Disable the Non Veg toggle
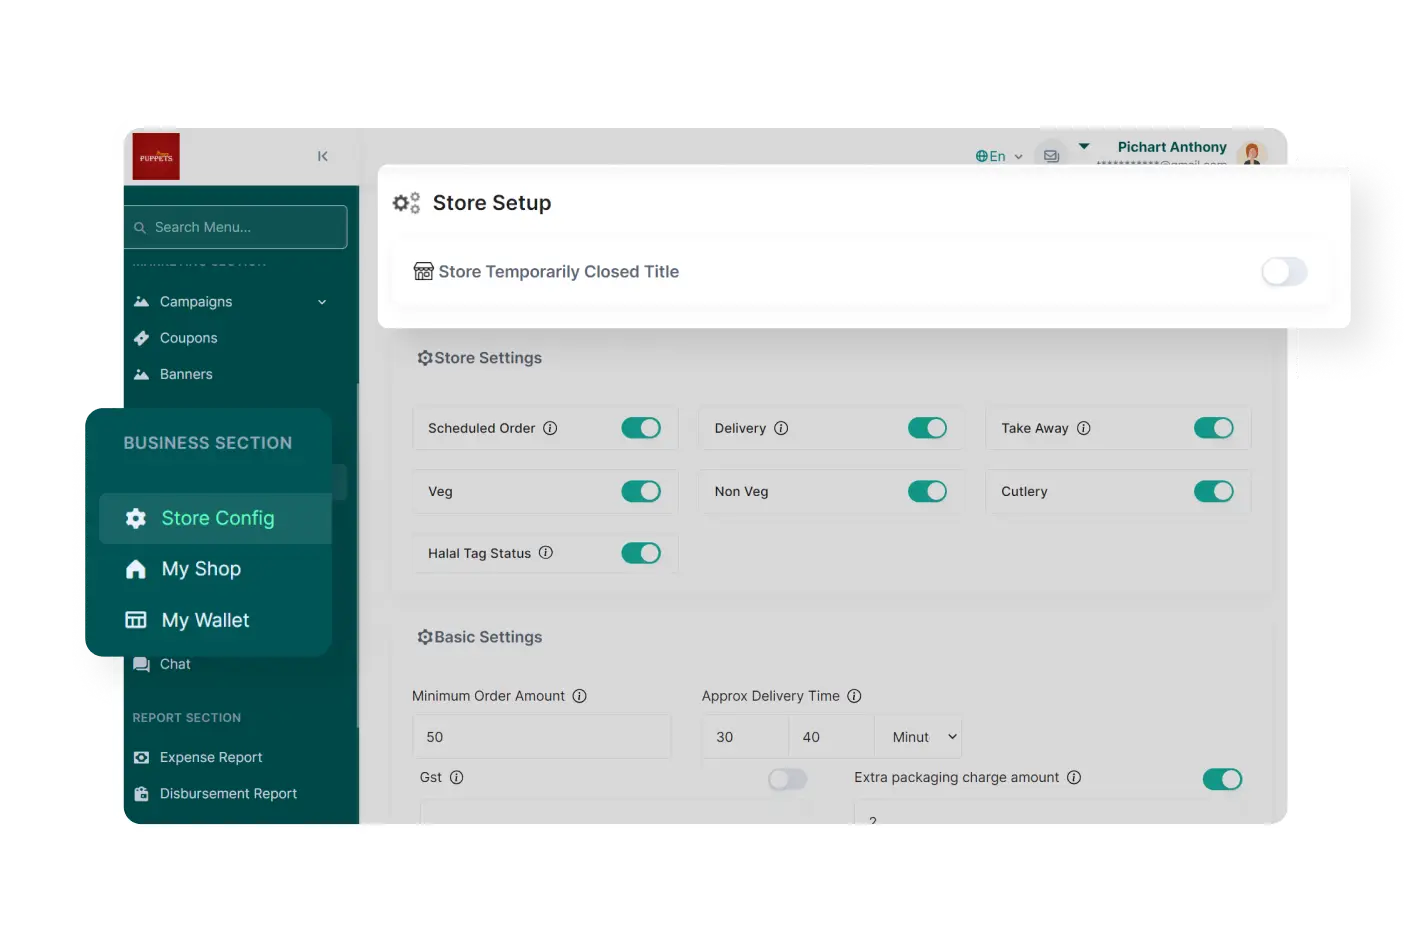This screenshot has width=1408, height=952. coord(927,492)
